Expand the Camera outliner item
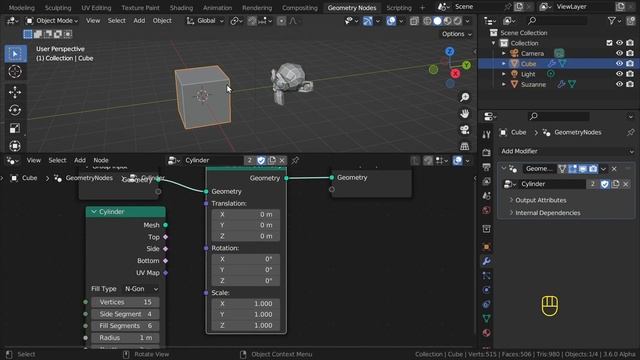 click(504, 53)
